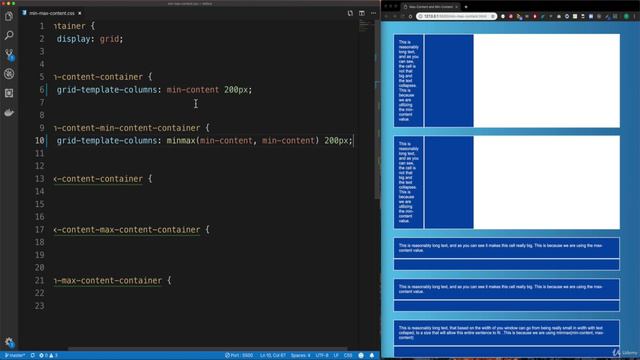
Task: Click the Split Editor icon in VS Code
Action: click(362, 13)
